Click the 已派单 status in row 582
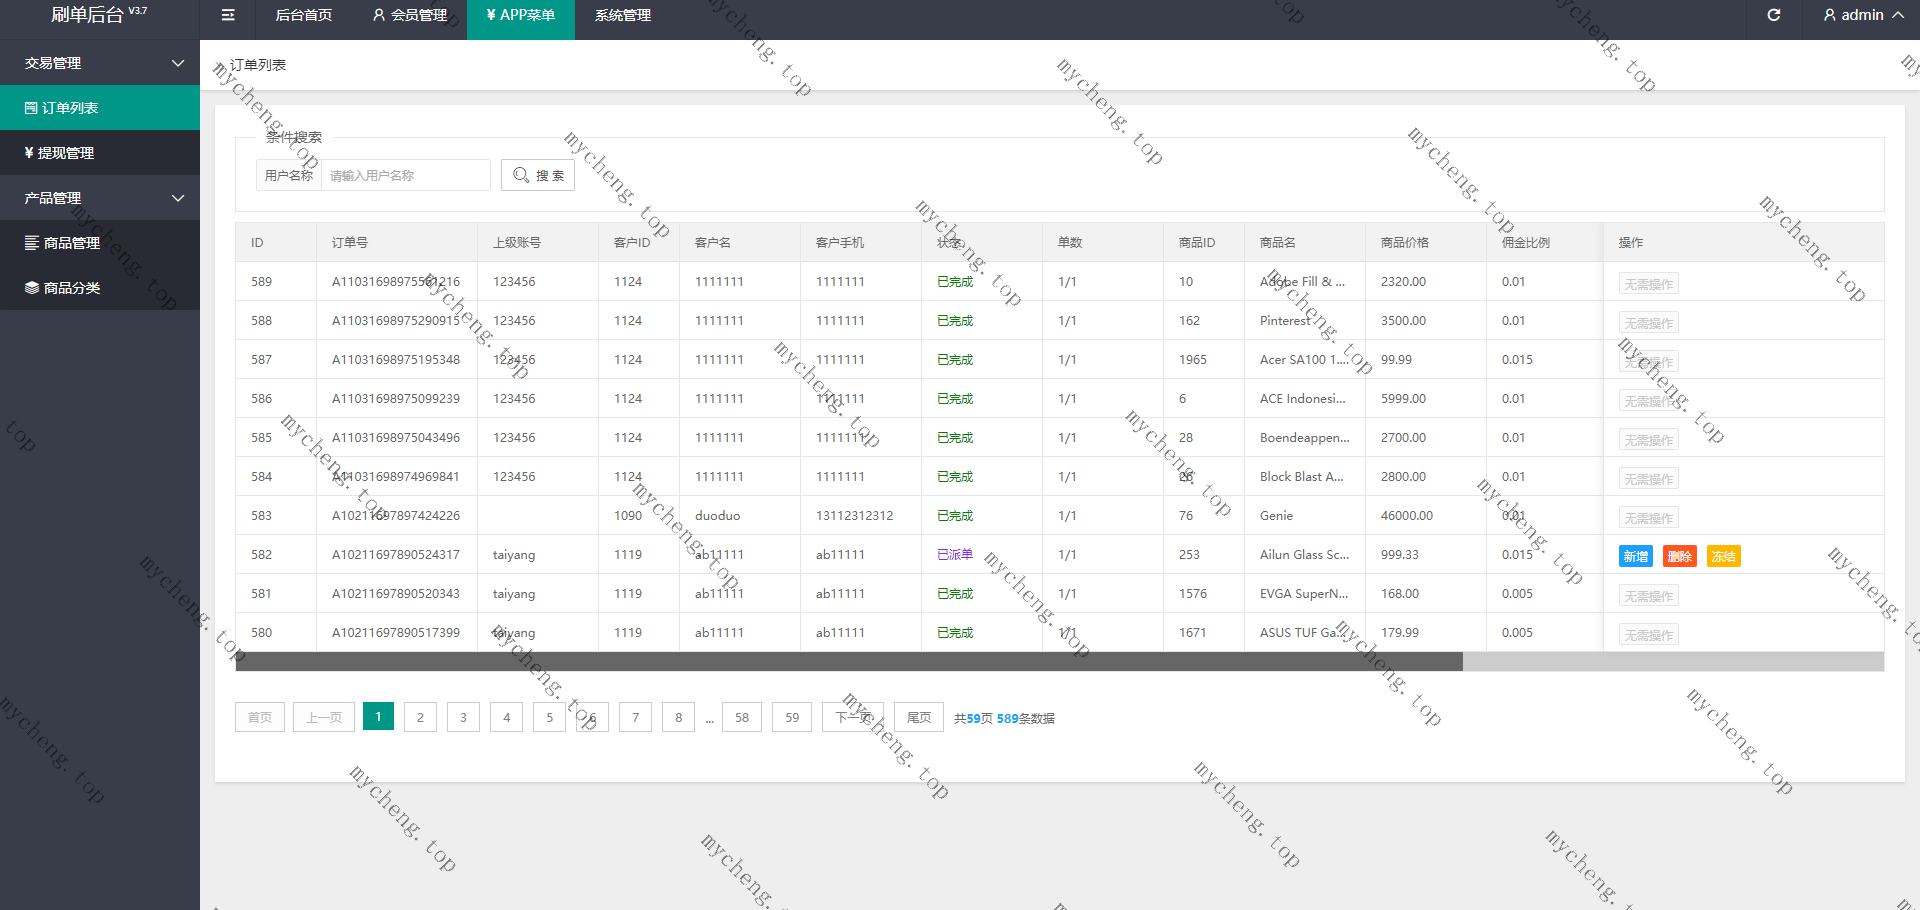 click(955, 555)
